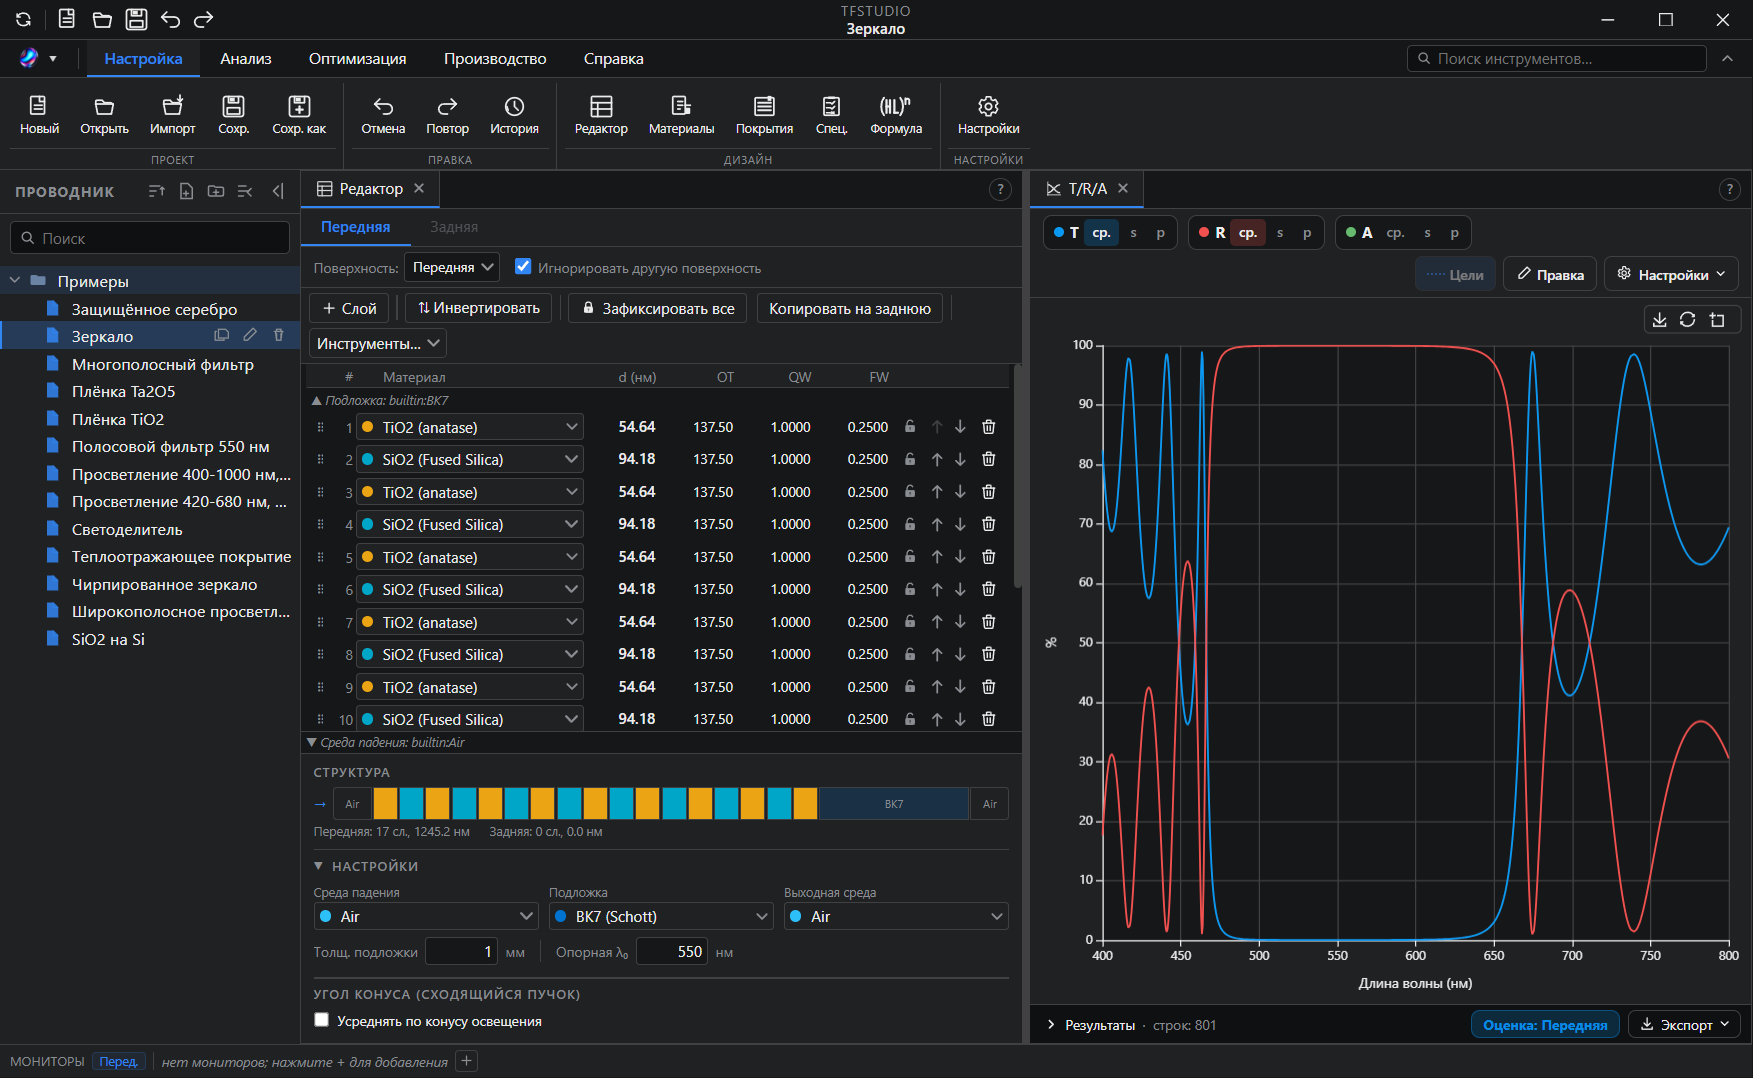The width and height of the screenshot is (1753, 1078).
Task: Toggle T ср. curve visibility
Action: pyautogui.click(x=1101, y=233)
